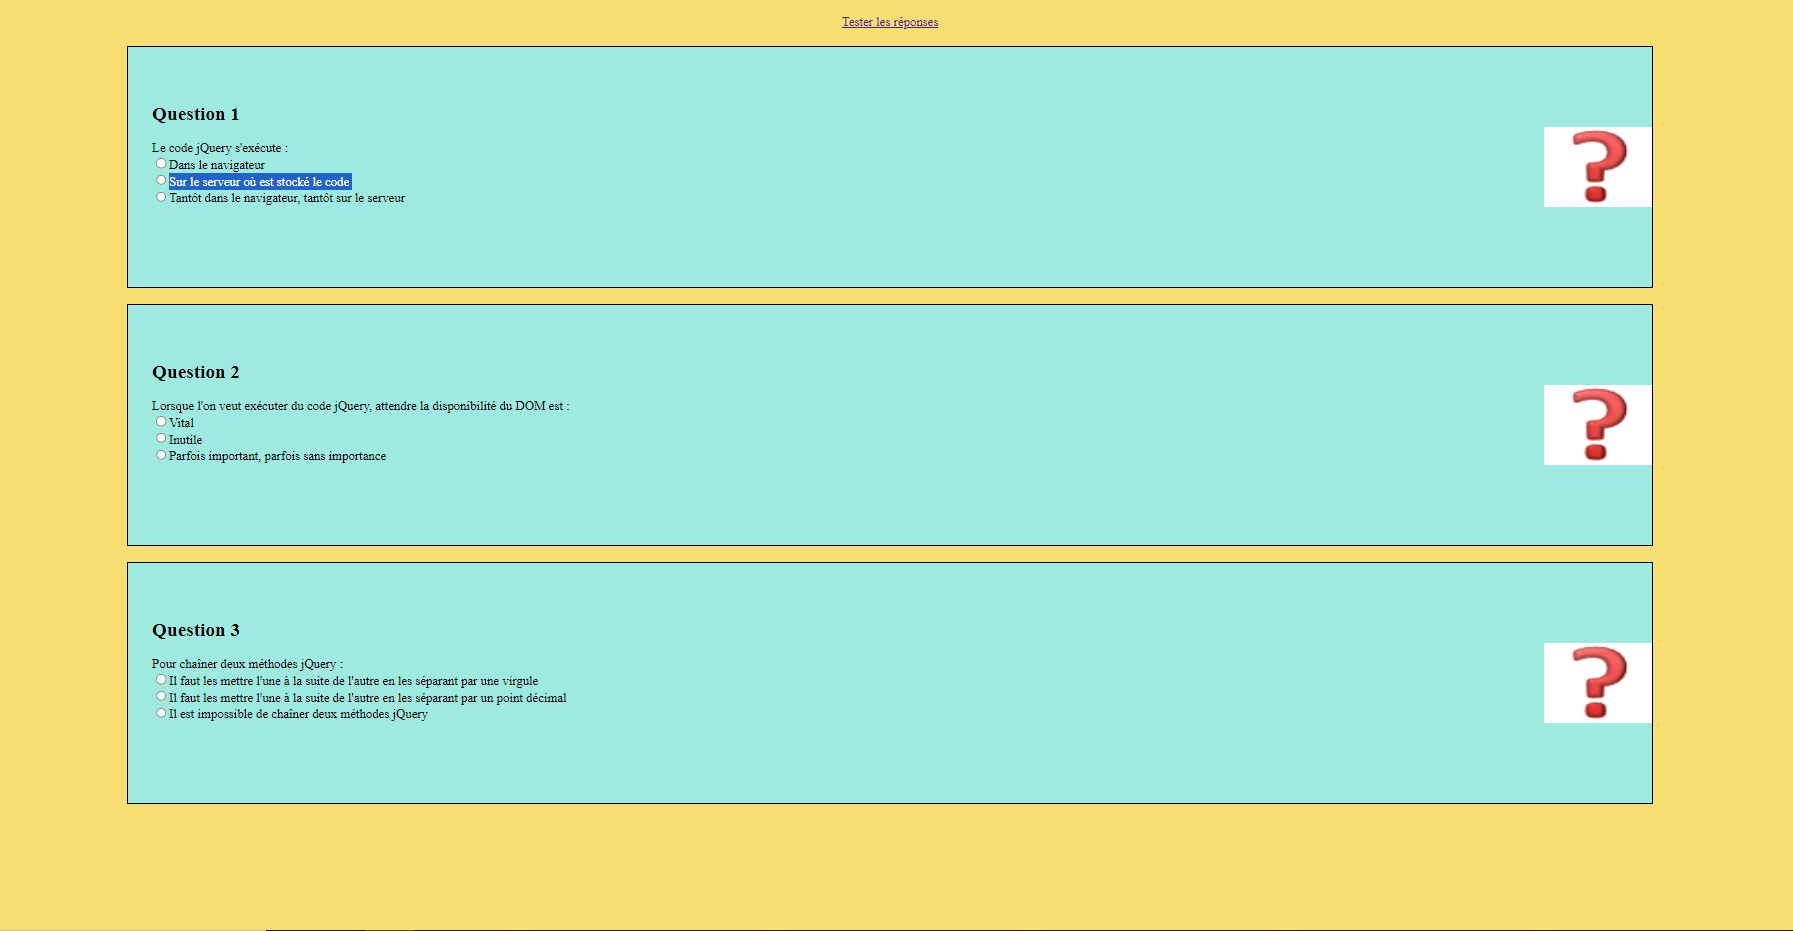The image size is (1793, 931).
Task: Click the question mark image in Question 2
Action: 1597,425
